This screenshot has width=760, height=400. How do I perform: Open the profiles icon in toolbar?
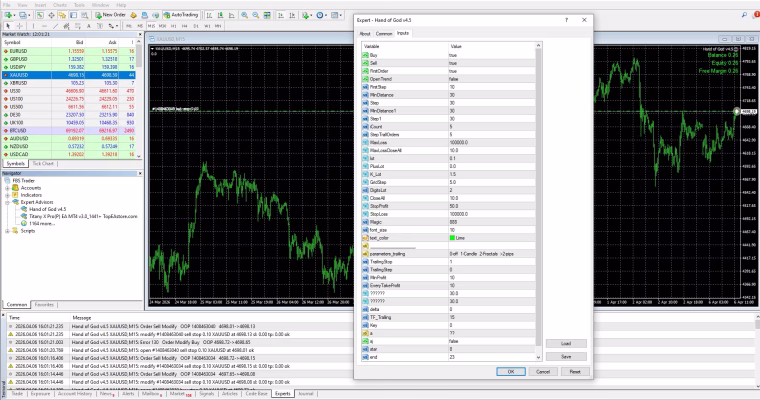(24, 15)
